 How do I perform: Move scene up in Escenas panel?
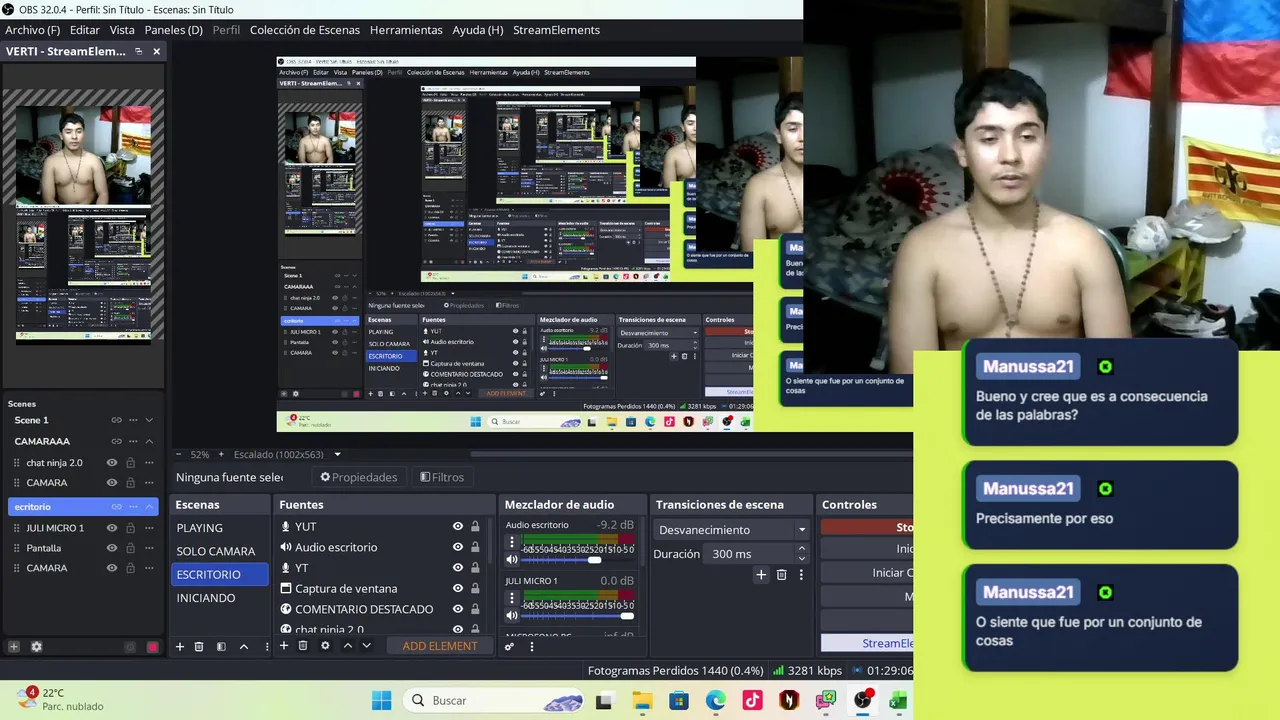(243, 647)
